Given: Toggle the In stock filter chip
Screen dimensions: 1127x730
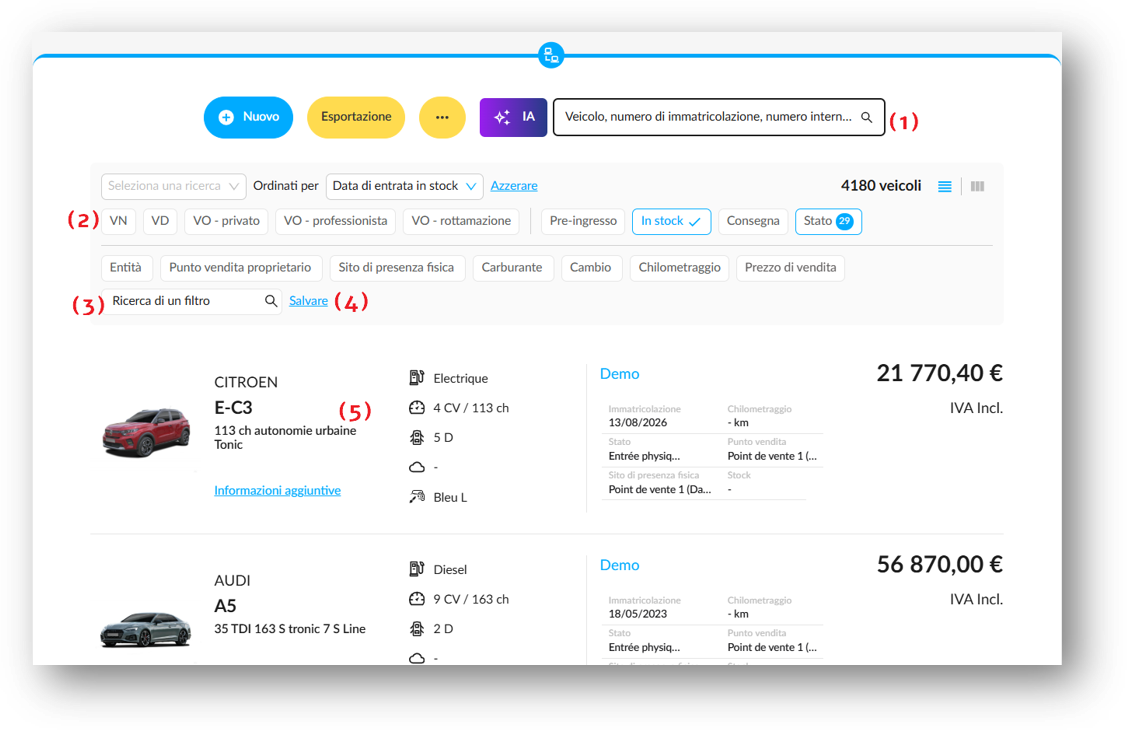Looking at the screenshot, I should point(671,221).
